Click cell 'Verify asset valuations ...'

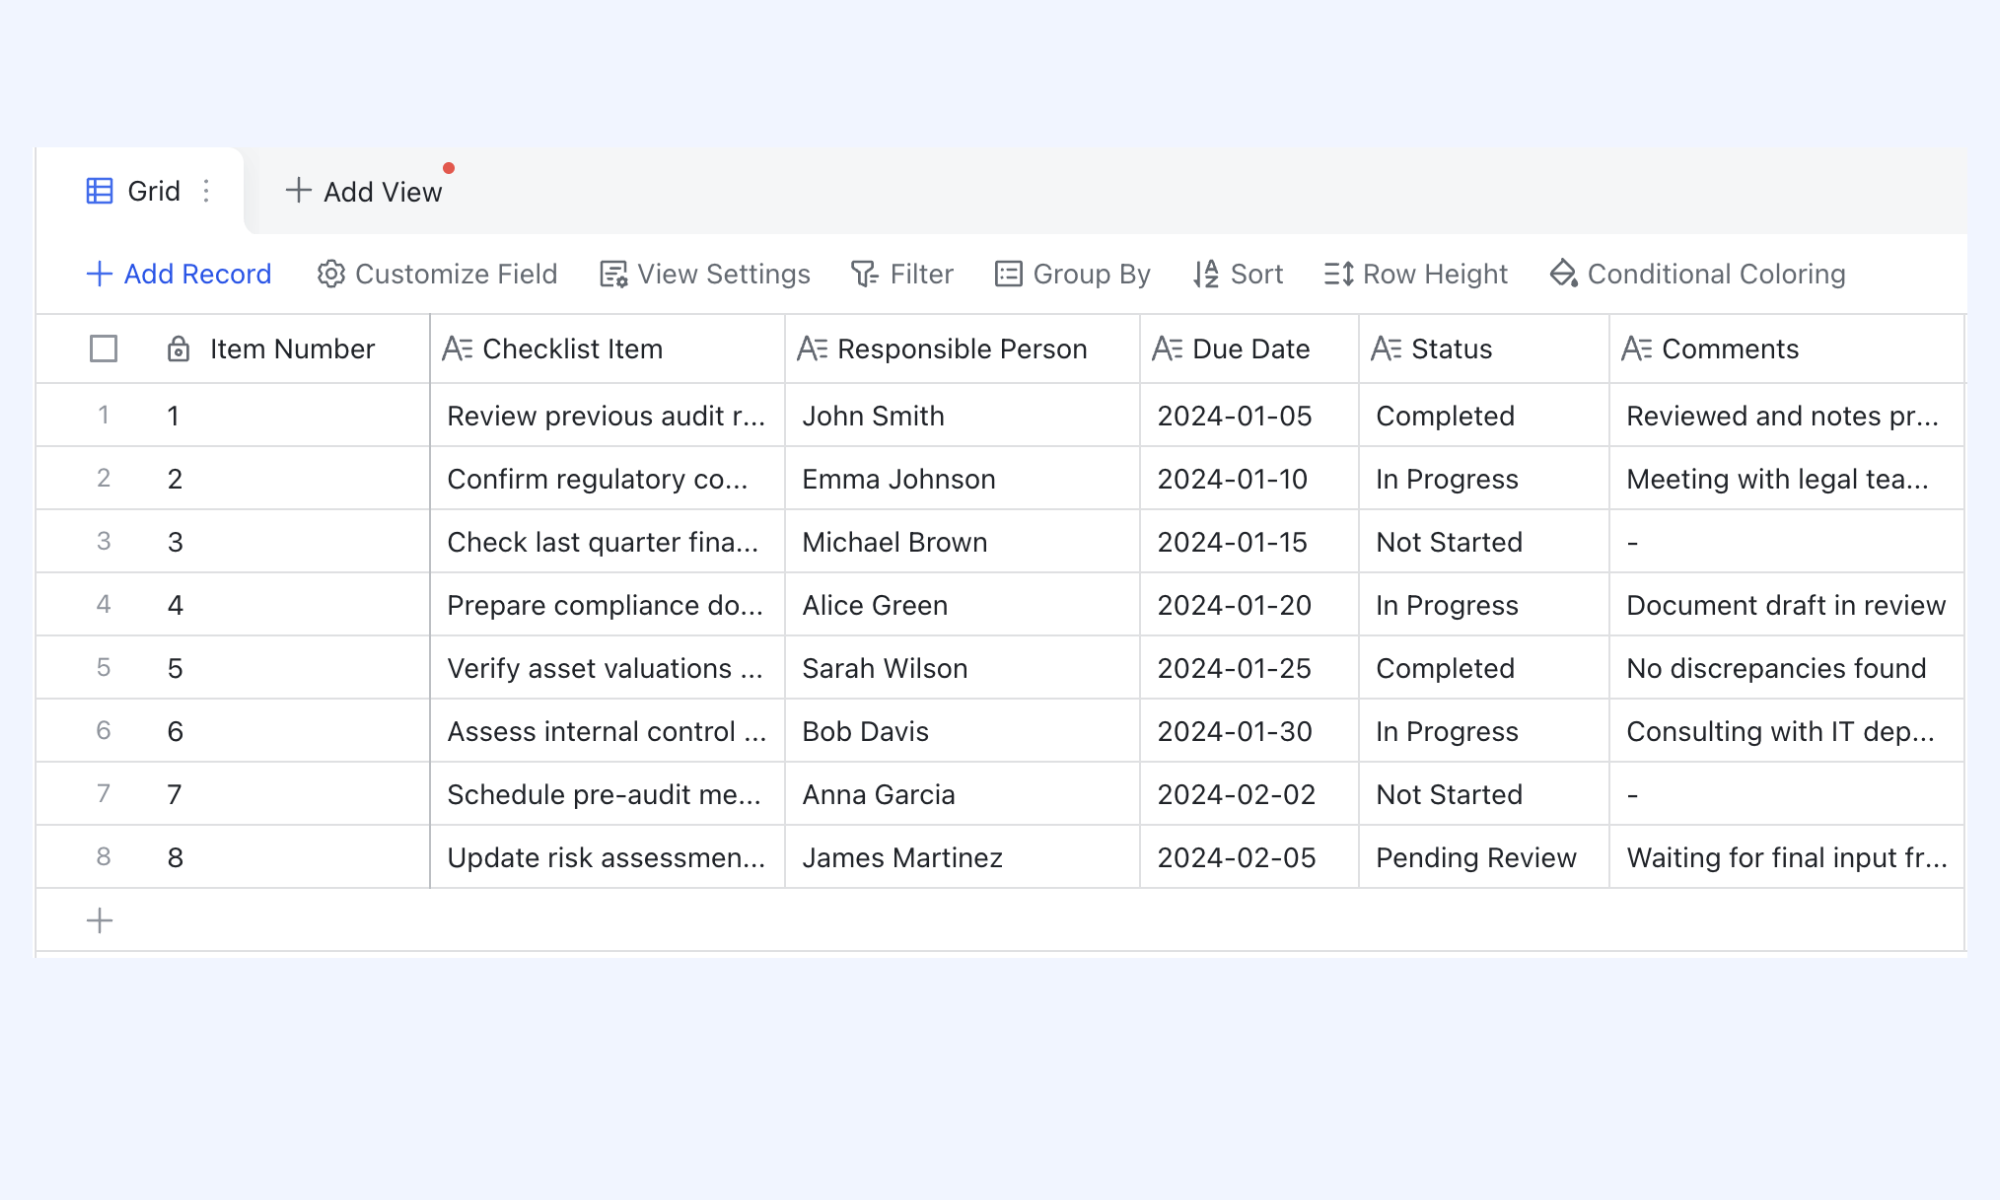607,668
